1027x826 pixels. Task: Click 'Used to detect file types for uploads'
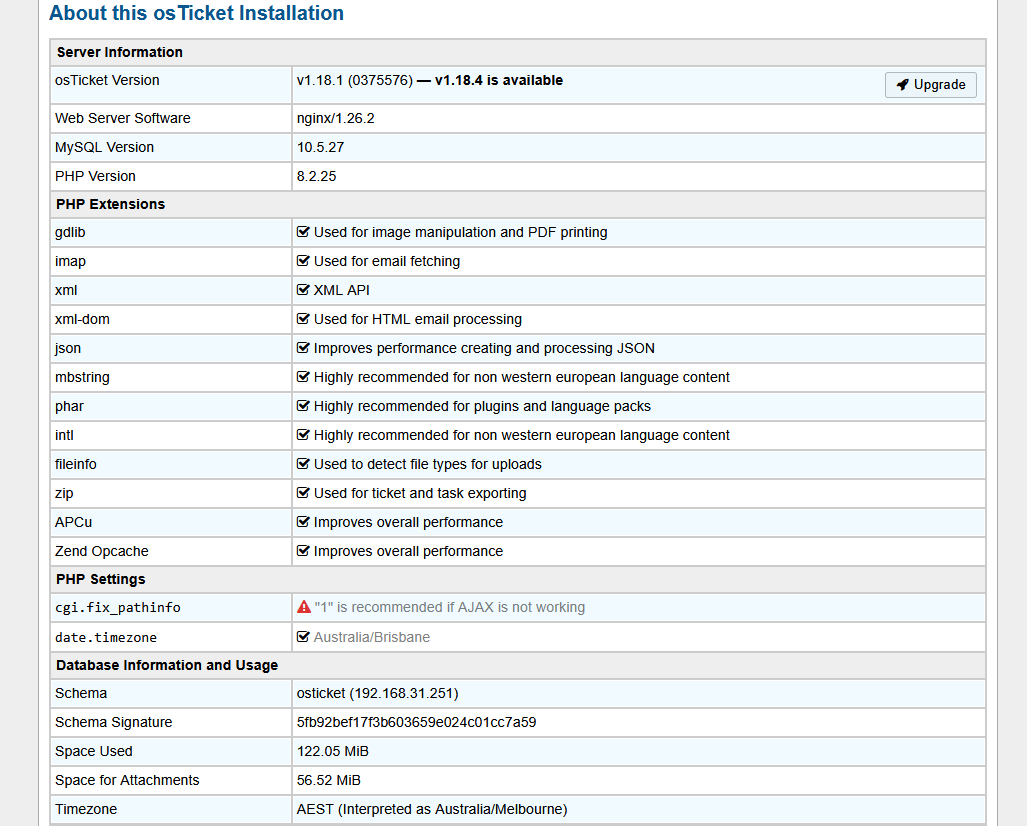pyautogui.click(x=427, y=464)
